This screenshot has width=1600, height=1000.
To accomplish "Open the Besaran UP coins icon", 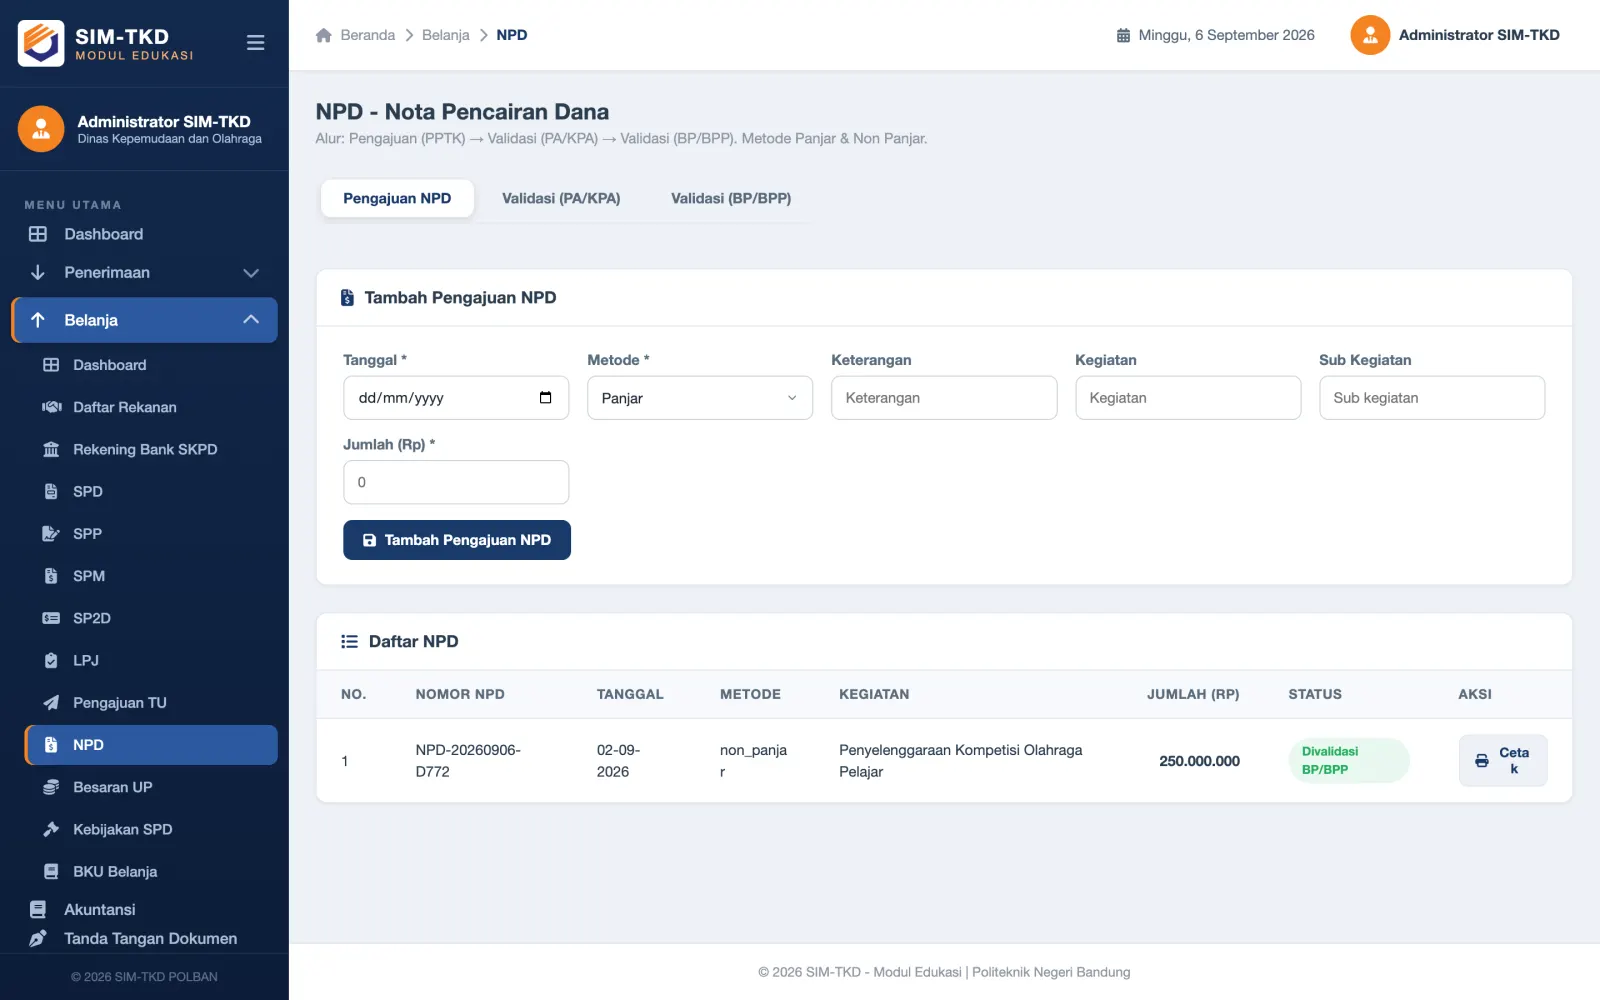I will point(51,787).
